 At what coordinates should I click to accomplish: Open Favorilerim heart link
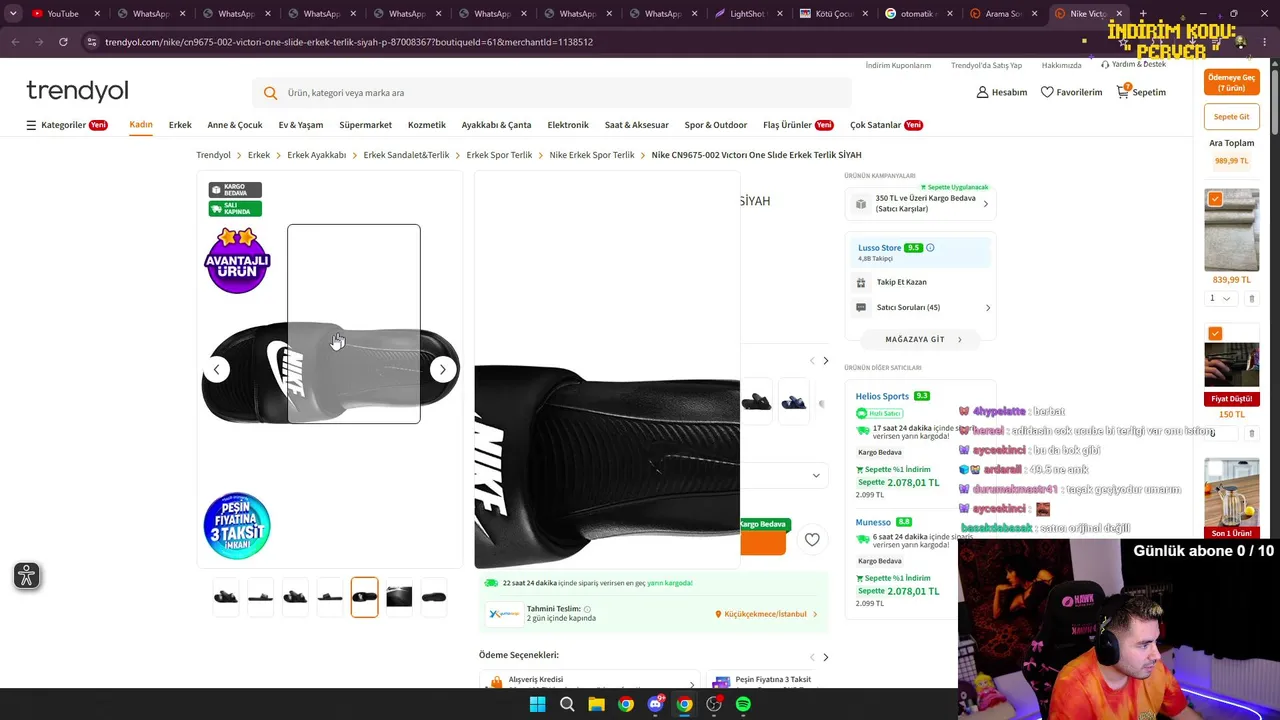[x=1071, y=92]
